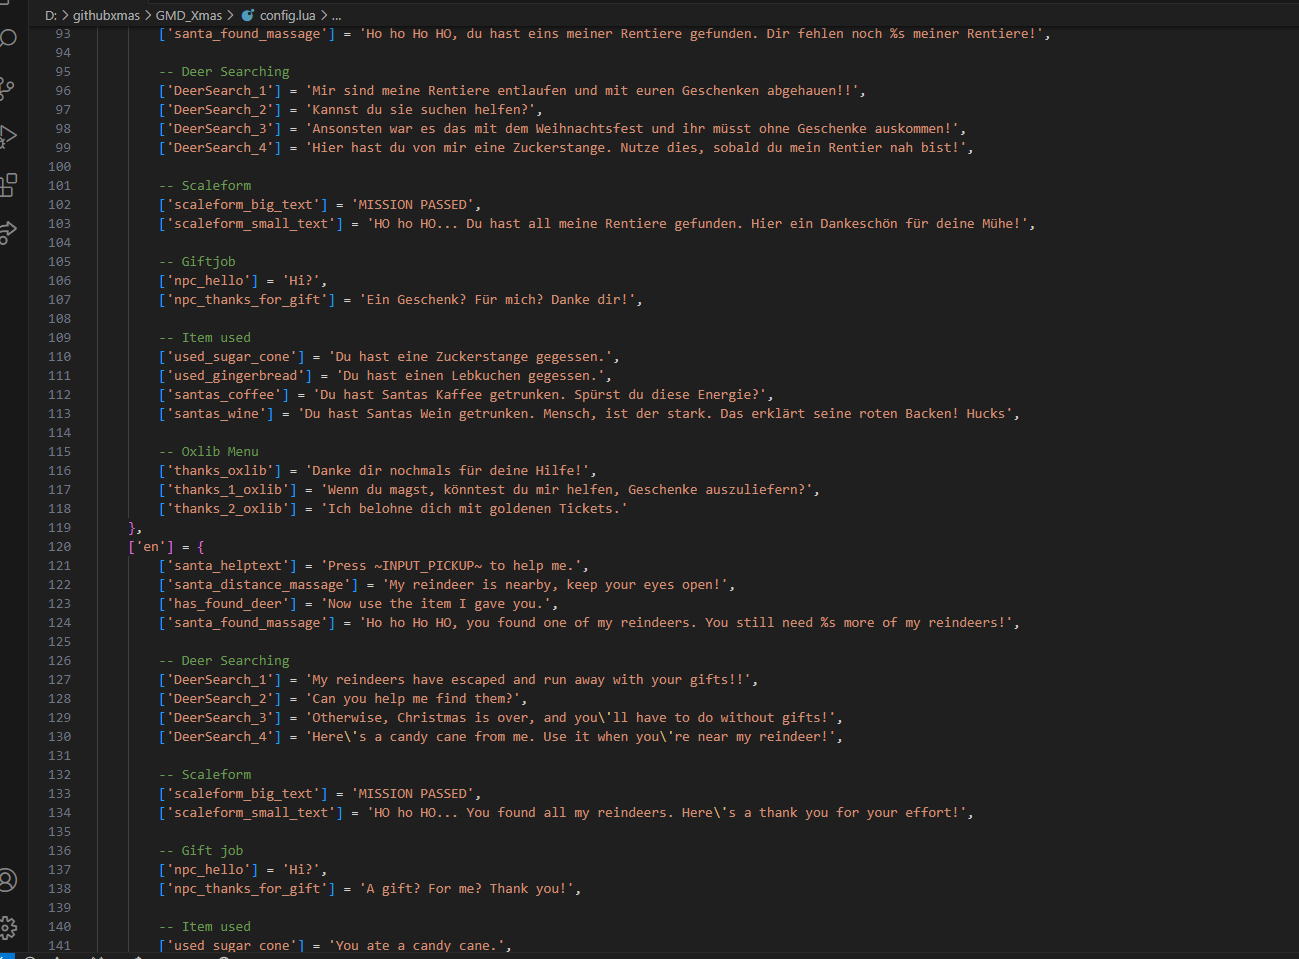Viewport: 1299px width, 959px height.
Task: Click the Lua file icon in breadcrumbs
Action: click(248, 15)
